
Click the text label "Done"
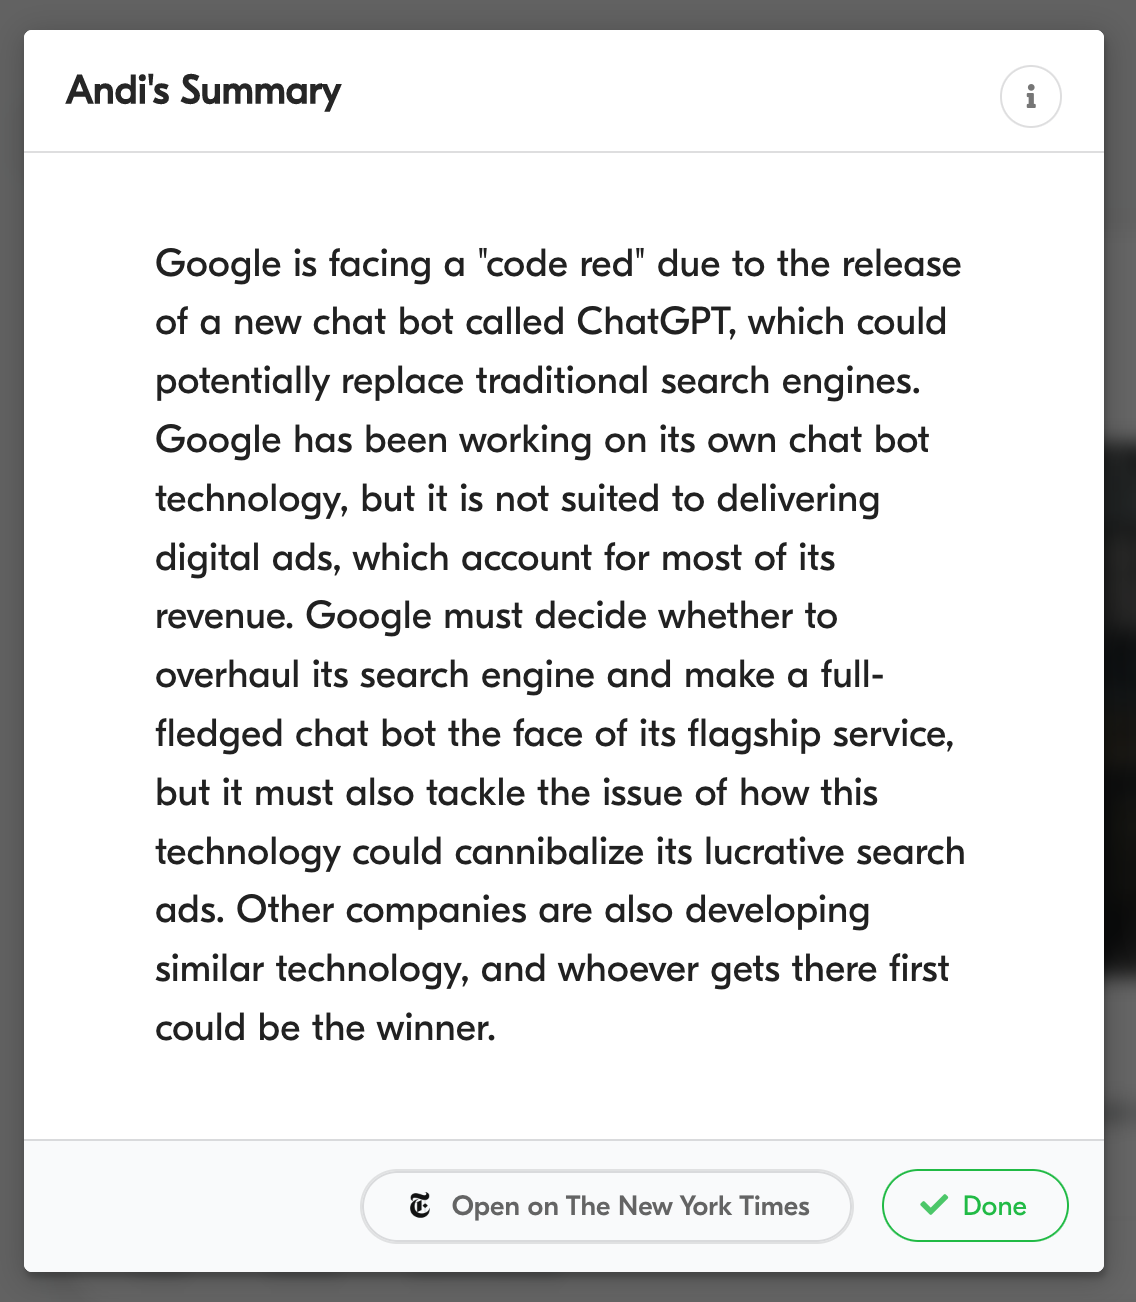click(994, 1206)
